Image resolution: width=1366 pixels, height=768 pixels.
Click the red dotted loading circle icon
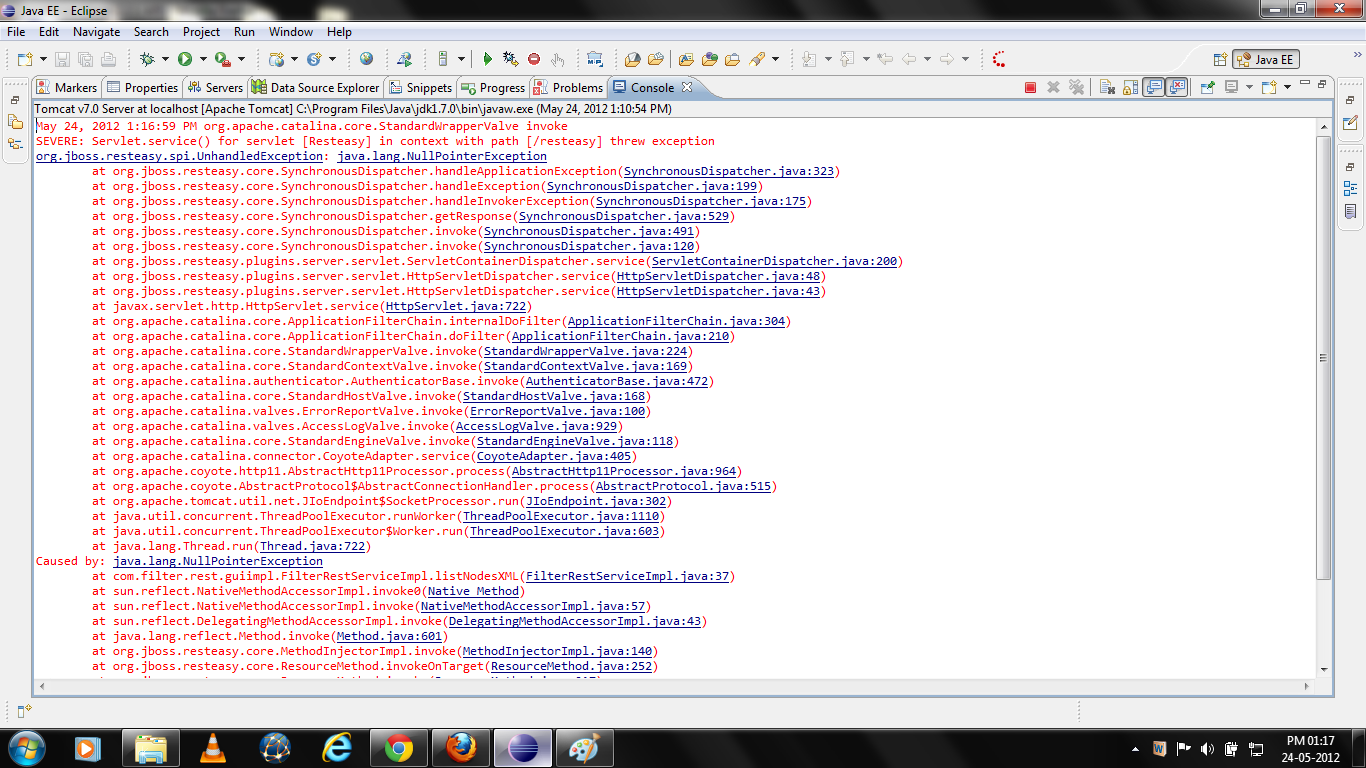click(999, 59)
